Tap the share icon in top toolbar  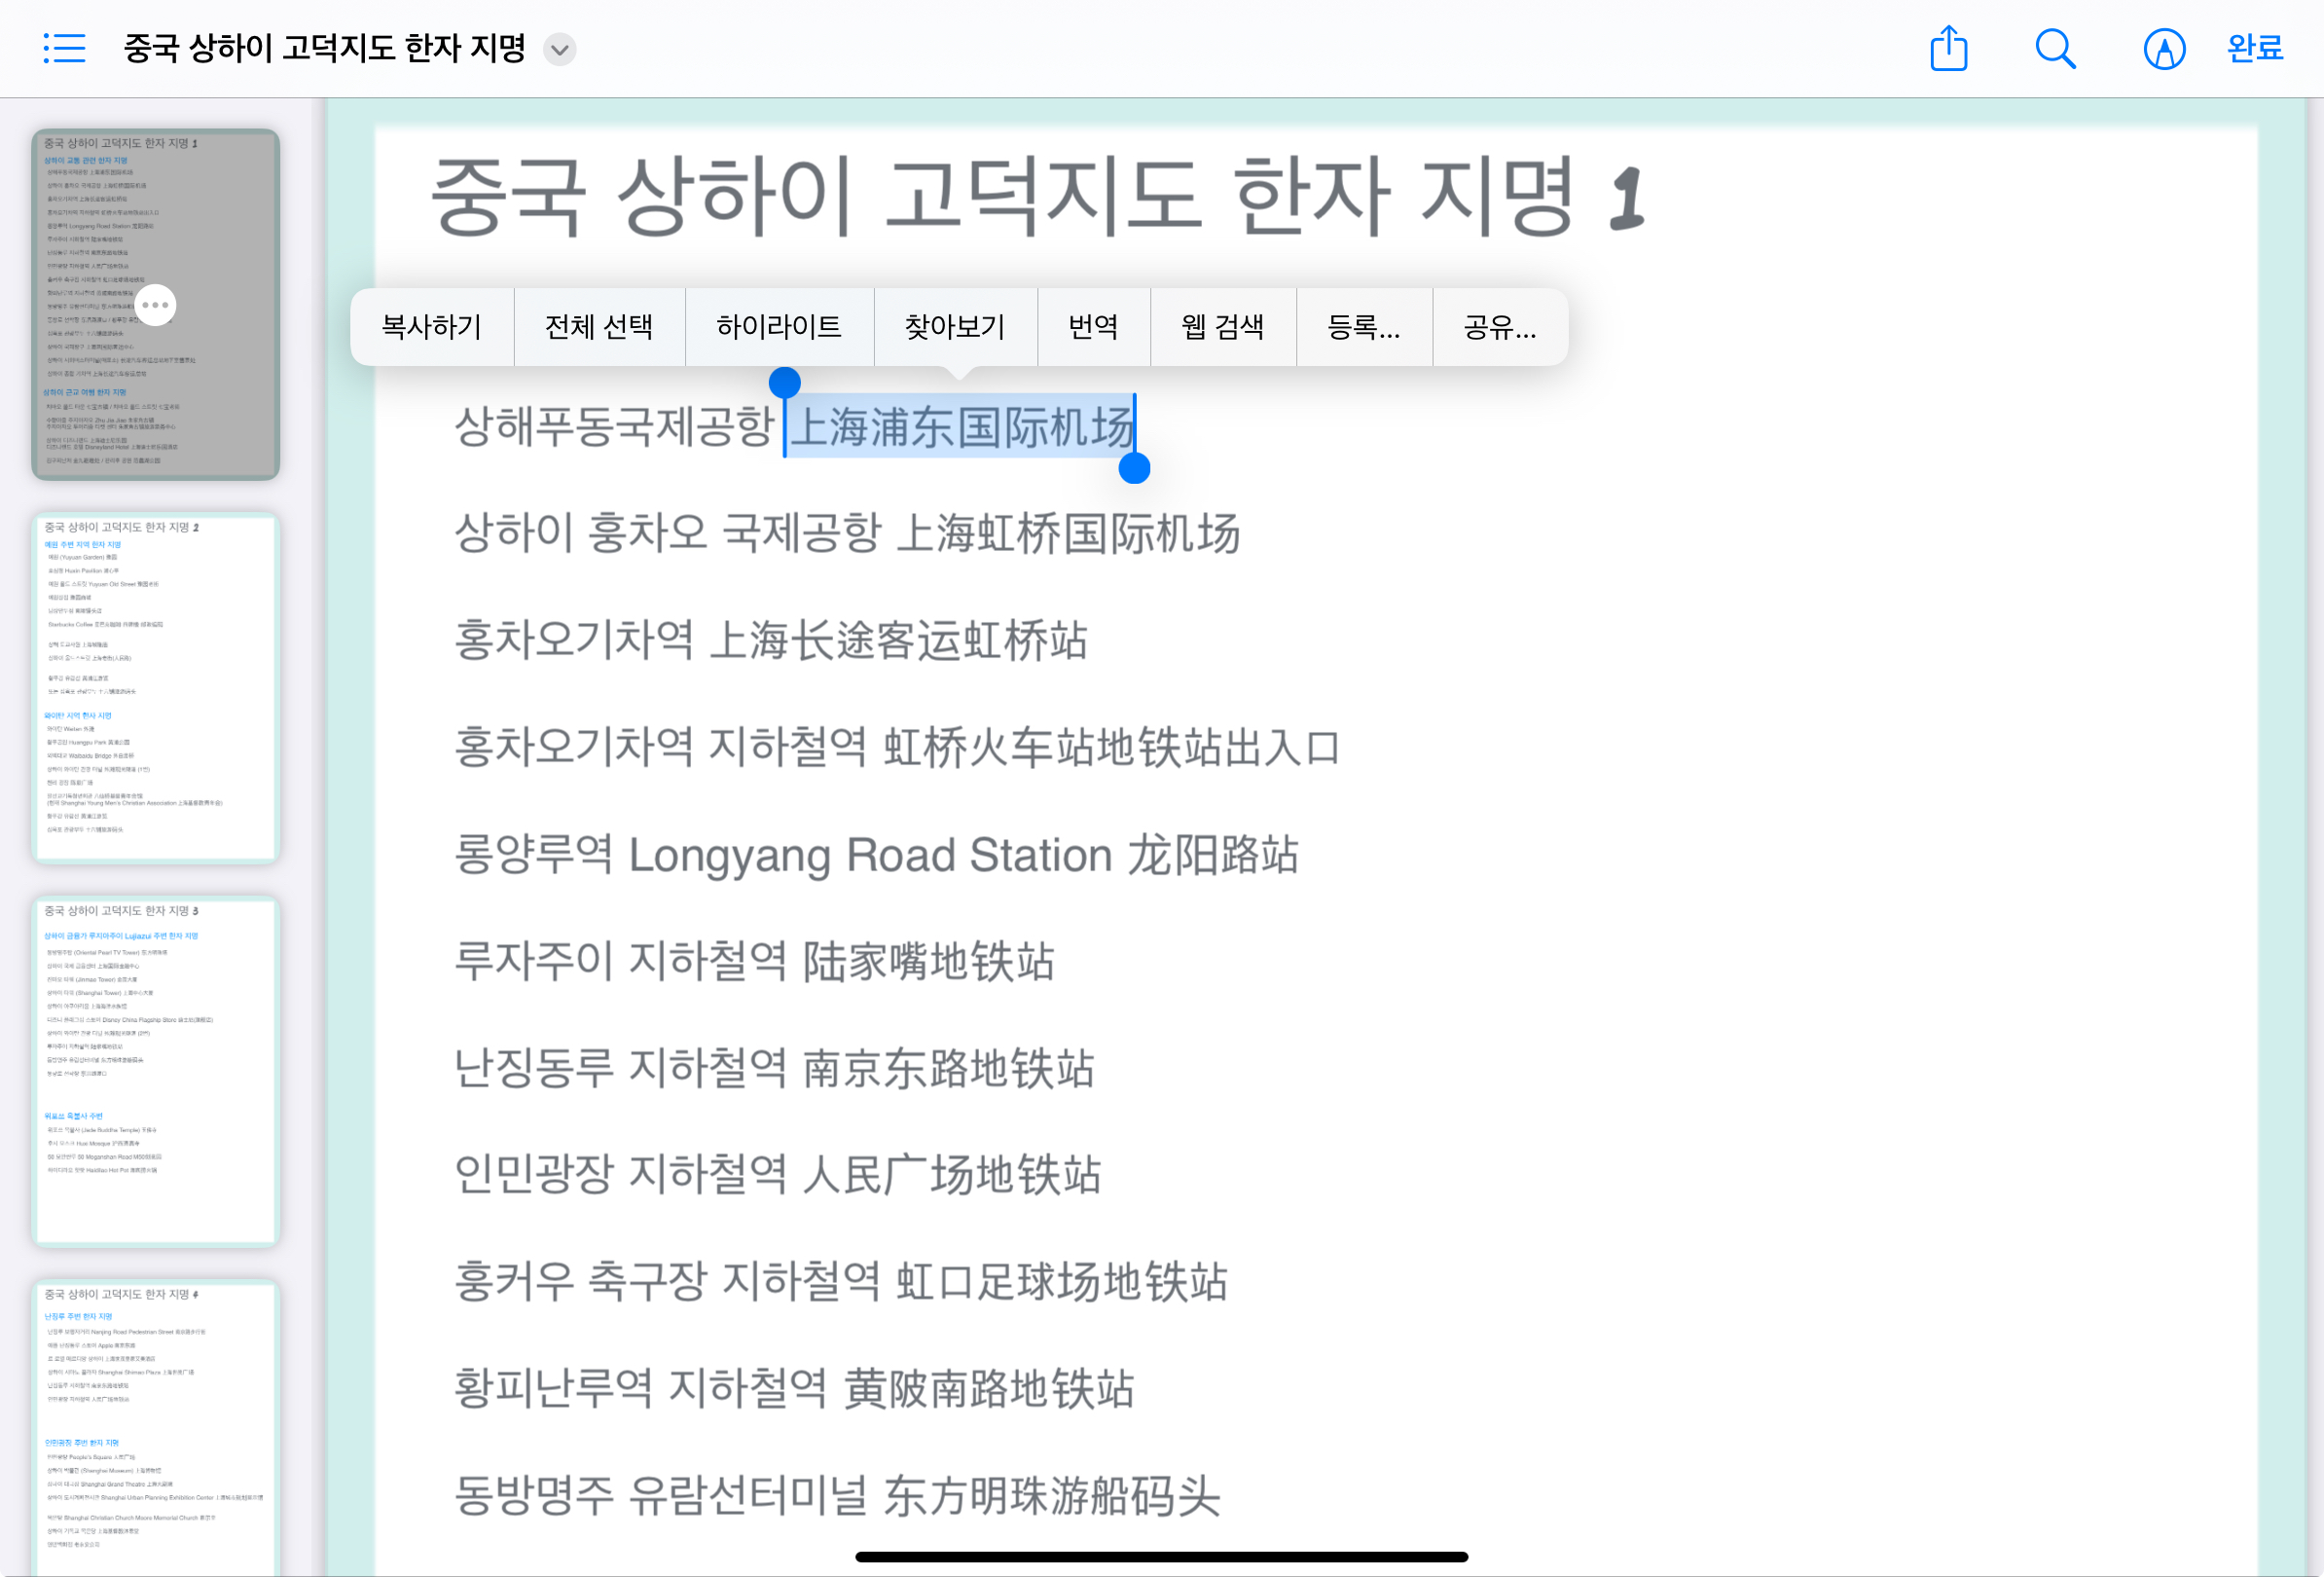[x=1948, y=49]
